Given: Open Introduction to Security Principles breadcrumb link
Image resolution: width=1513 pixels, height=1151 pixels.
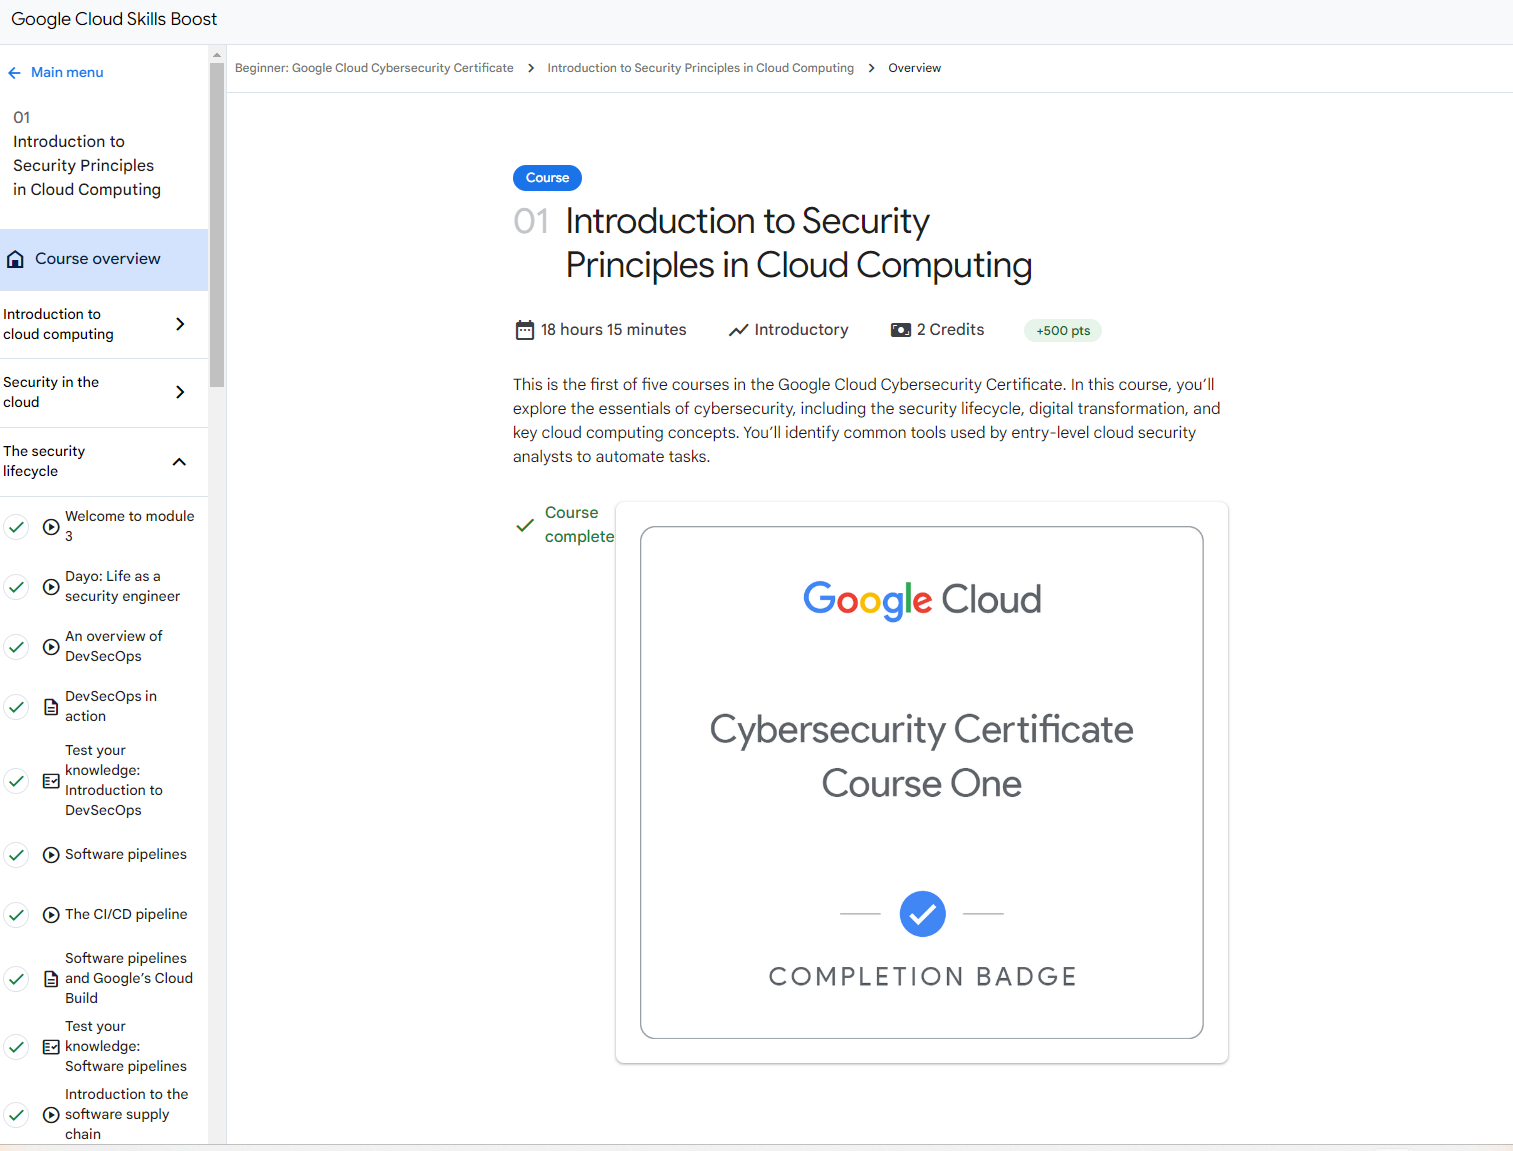Looking at the screenshot, I should (x=700, y=68).
